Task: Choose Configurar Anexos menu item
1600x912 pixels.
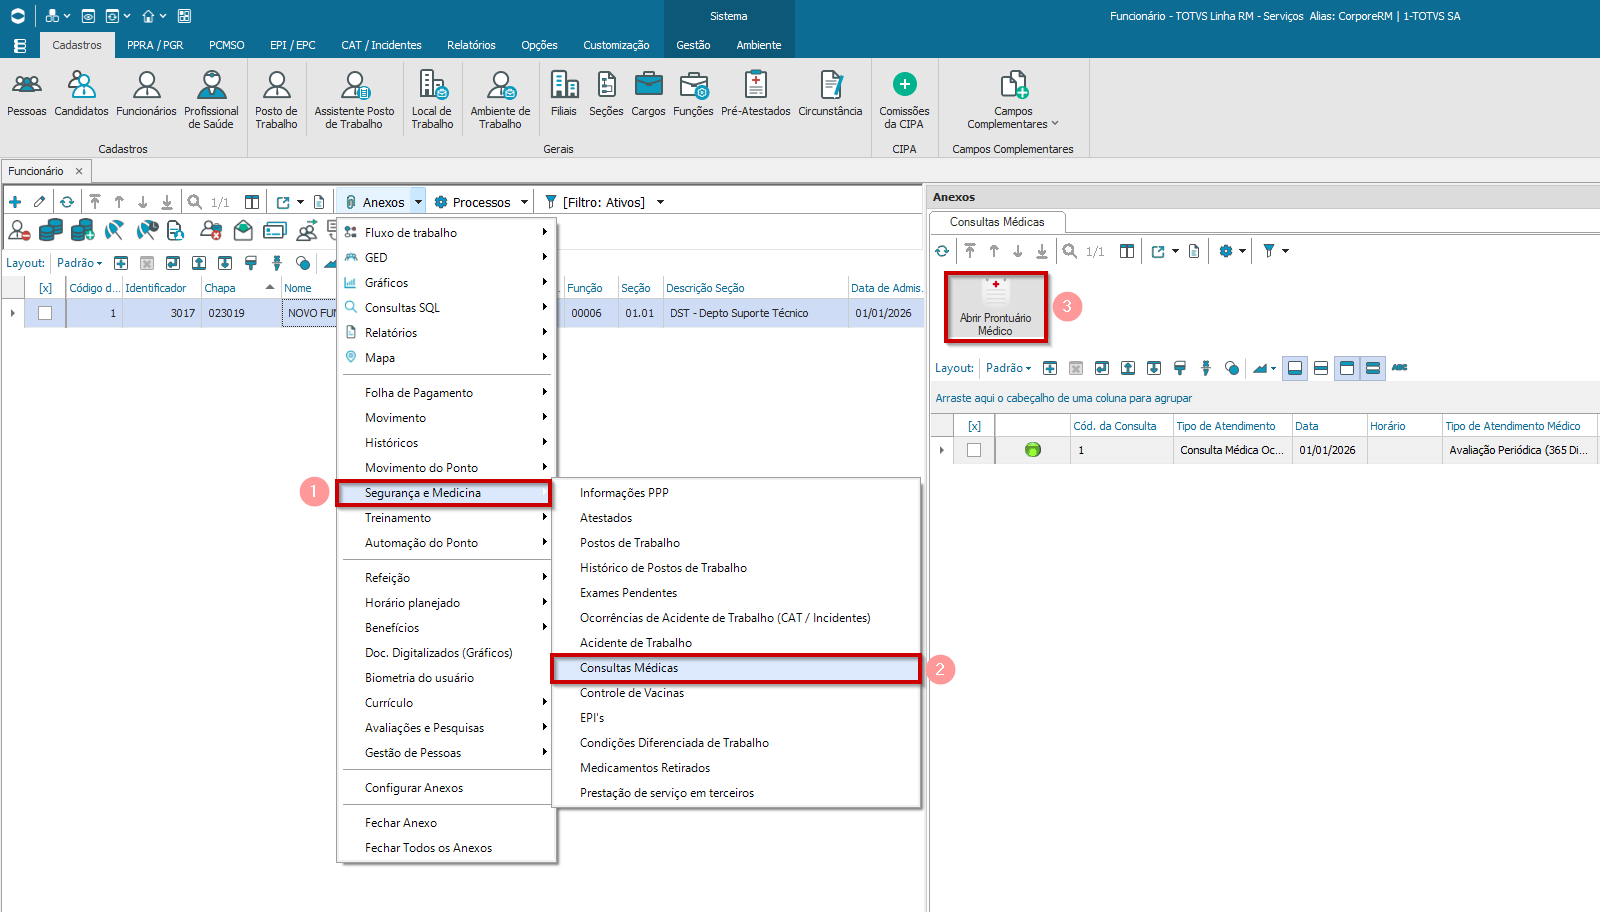Action: point(446,788)
